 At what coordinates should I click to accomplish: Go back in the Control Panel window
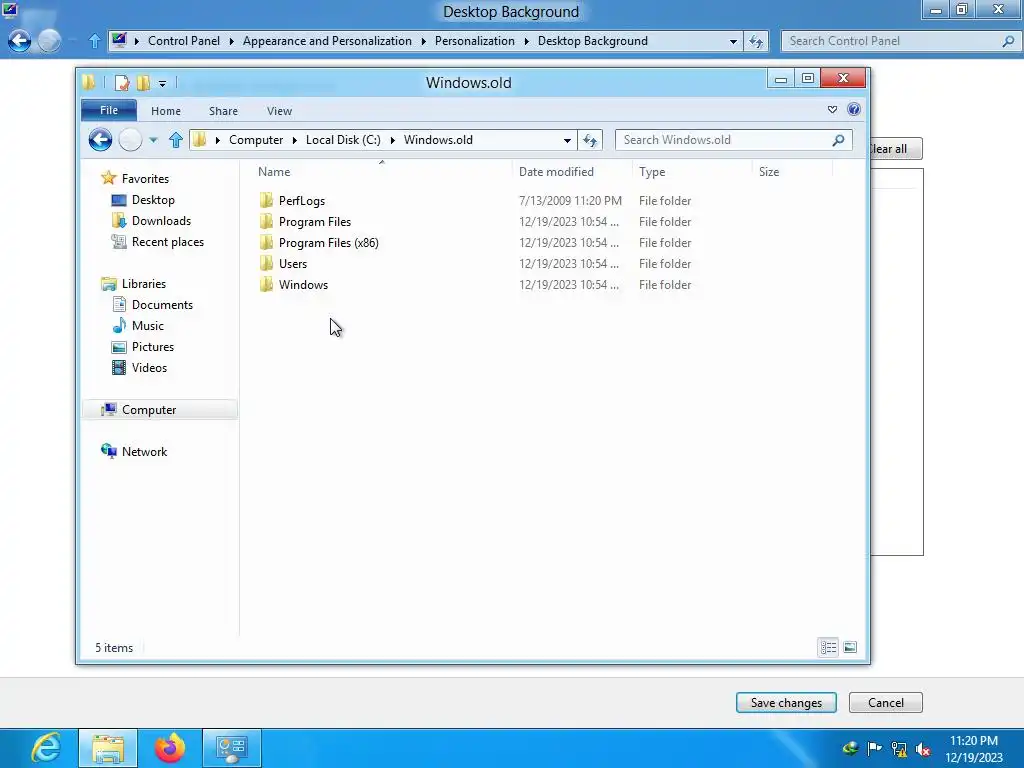pos(20,41)
